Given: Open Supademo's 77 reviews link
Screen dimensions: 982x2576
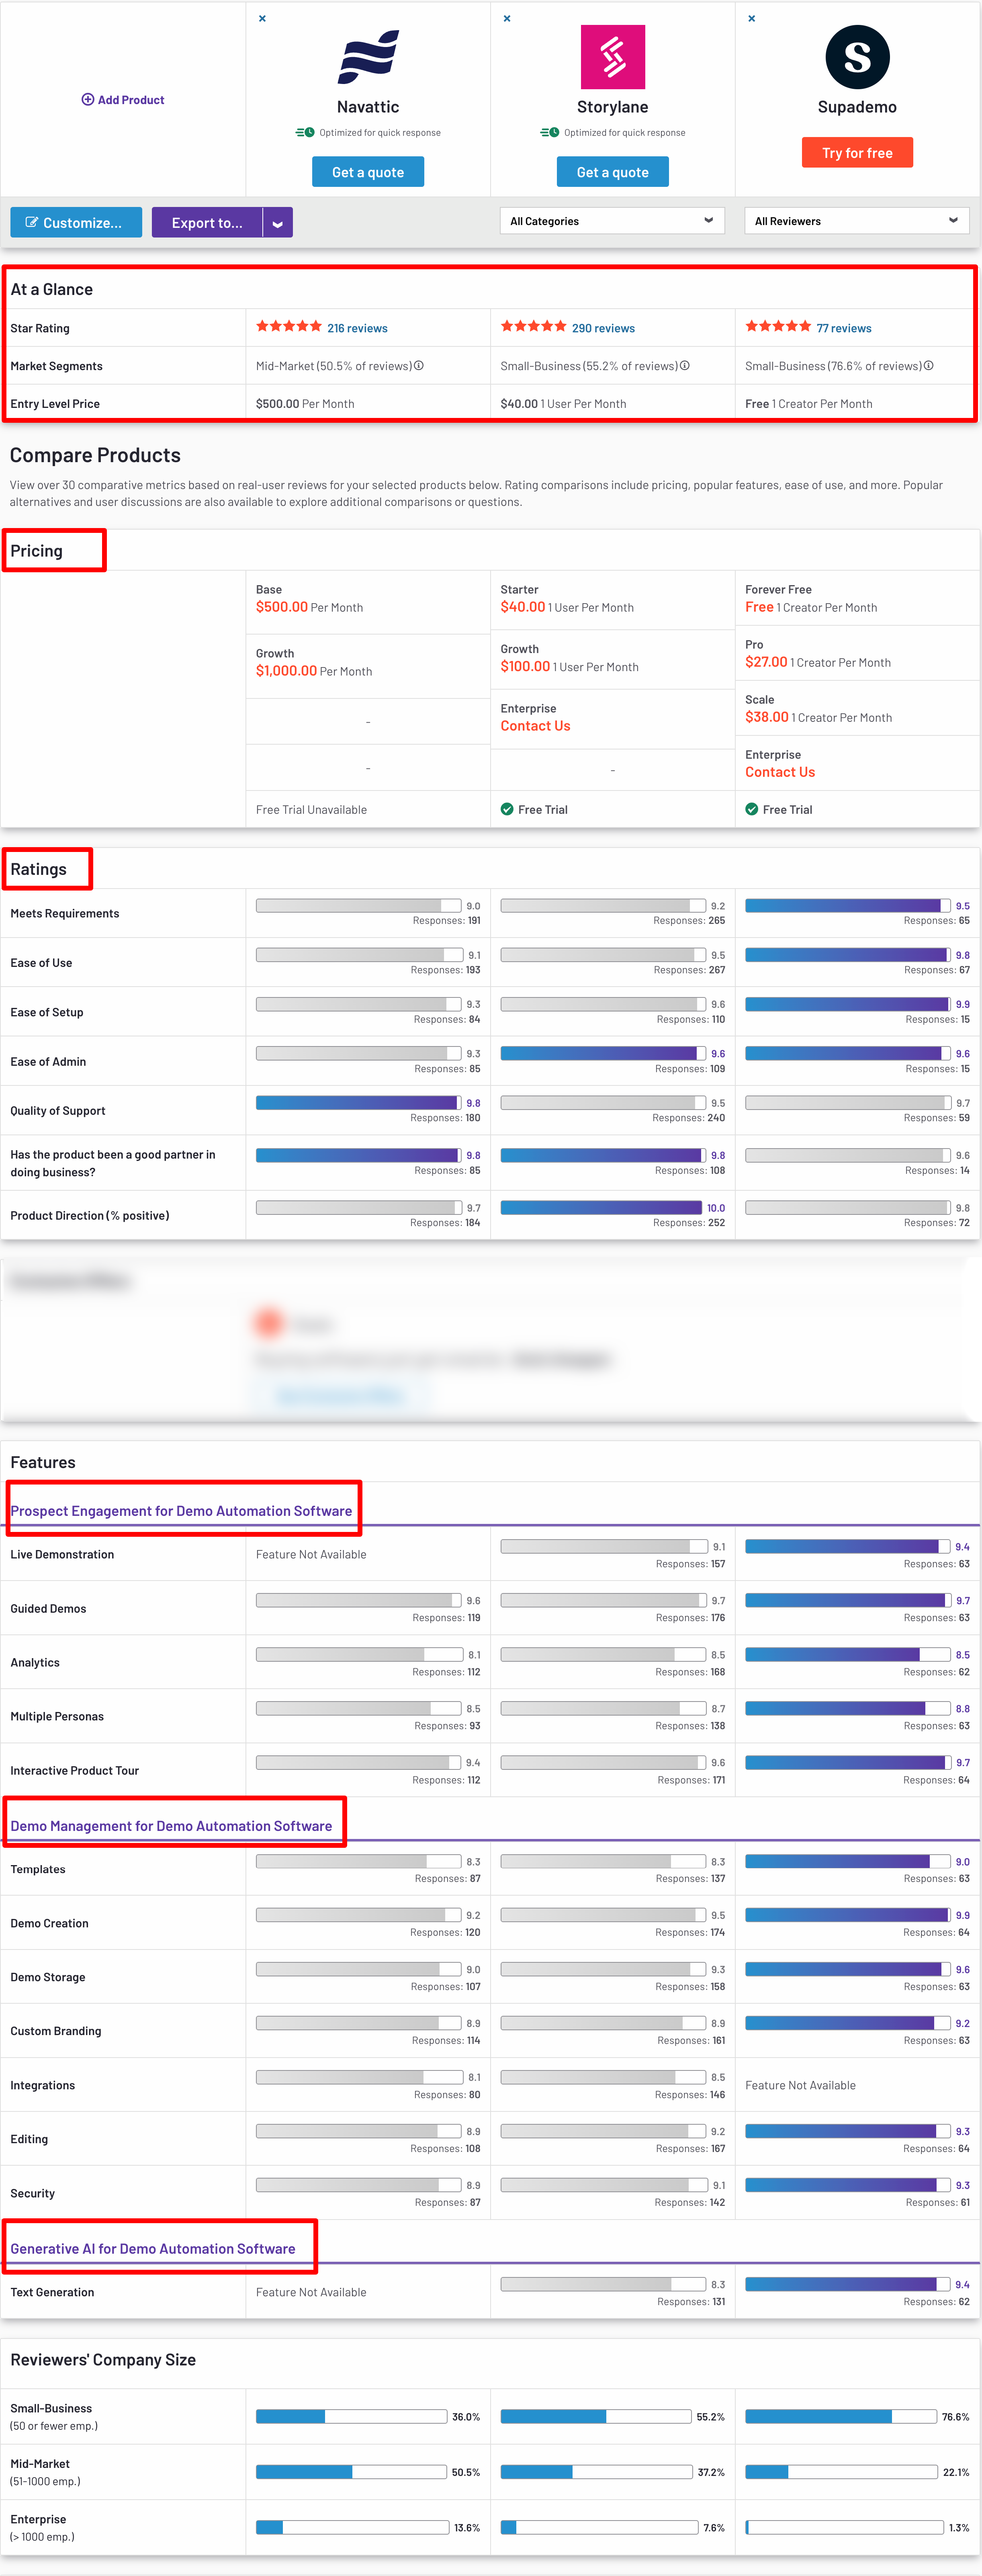Looking at the screenshot, I should pos(844,328).
